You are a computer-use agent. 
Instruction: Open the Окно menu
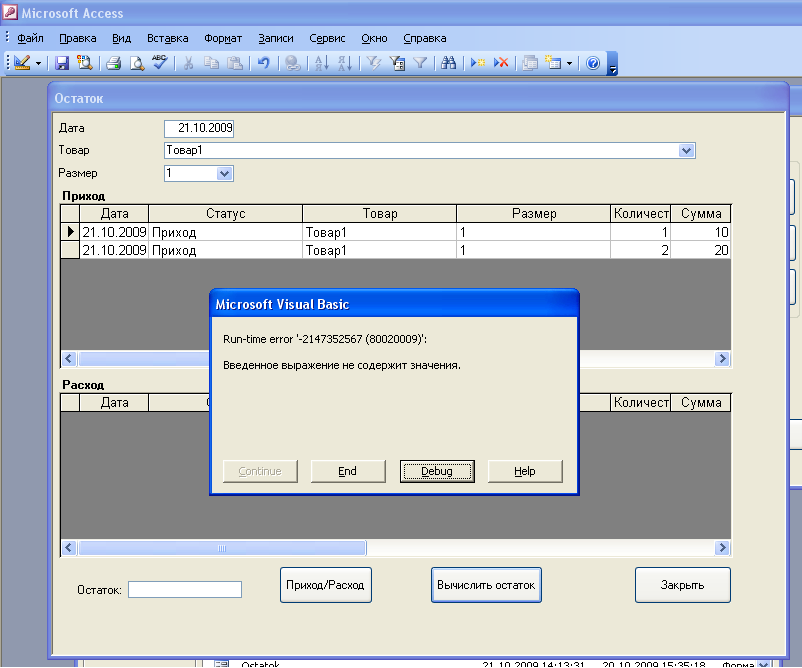[x=374, y=38]
